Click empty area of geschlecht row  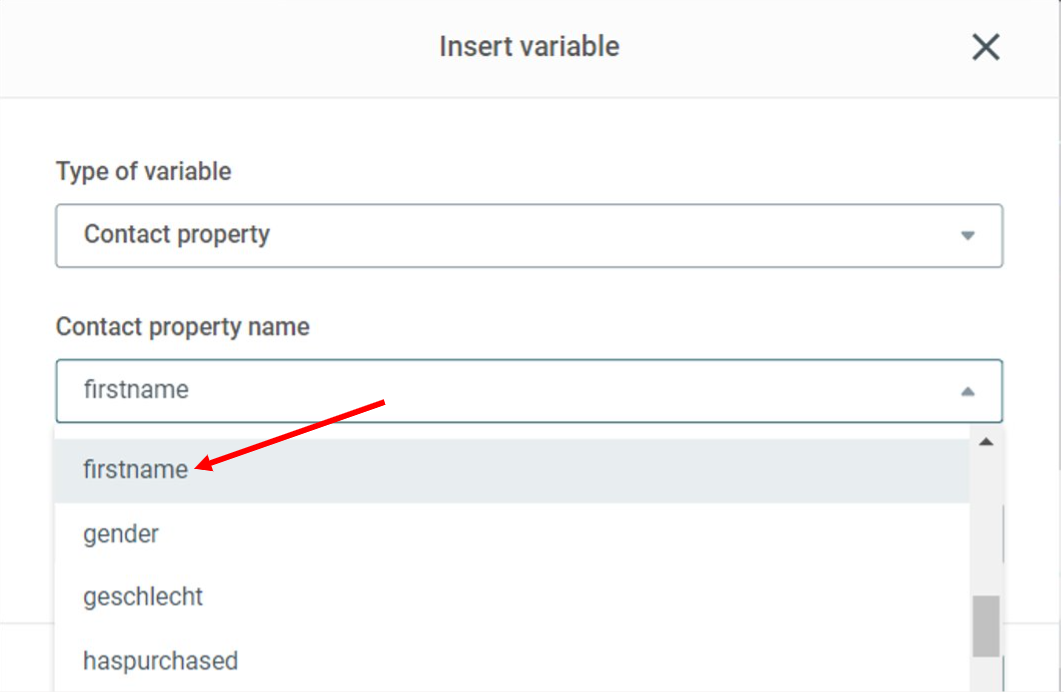tap(584, 597)
